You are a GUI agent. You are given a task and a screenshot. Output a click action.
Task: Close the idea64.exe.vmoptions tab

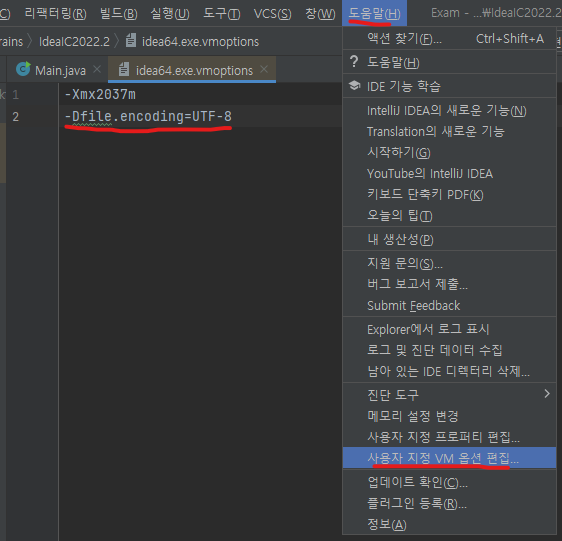tap(264, 69)
